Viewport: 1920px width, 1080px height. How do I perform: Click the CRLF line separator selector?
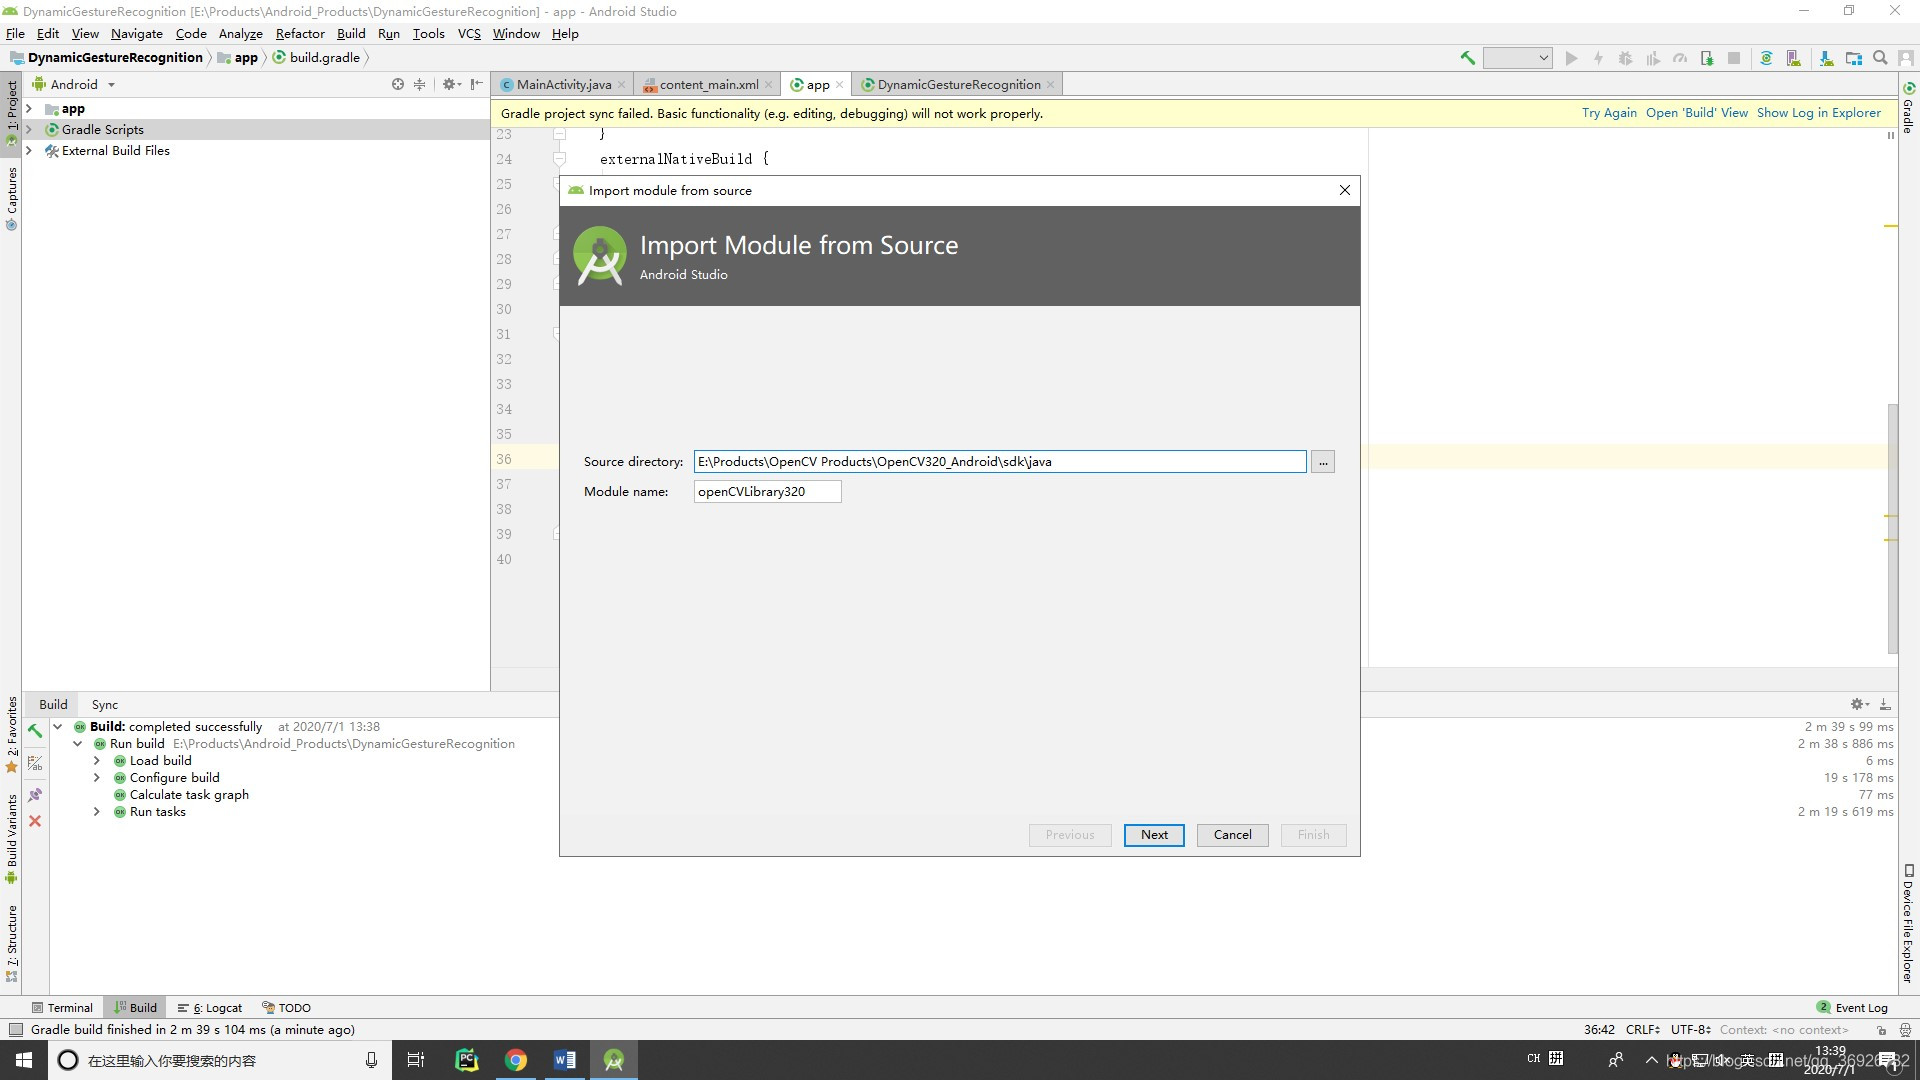pyautogui.click(x=1643, y=1030)
